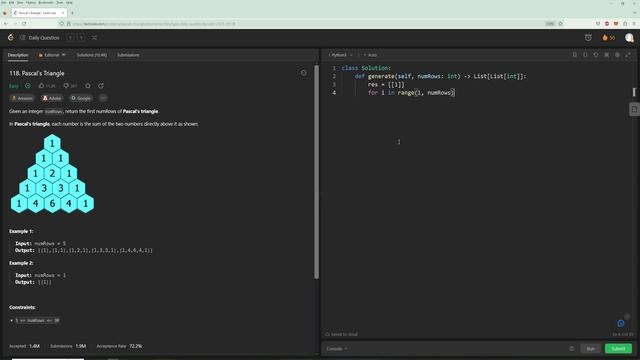Click the Saved to cloud status
Image resolution: width=640 pixels, height=360 pixels.
[x=342, y=334]
